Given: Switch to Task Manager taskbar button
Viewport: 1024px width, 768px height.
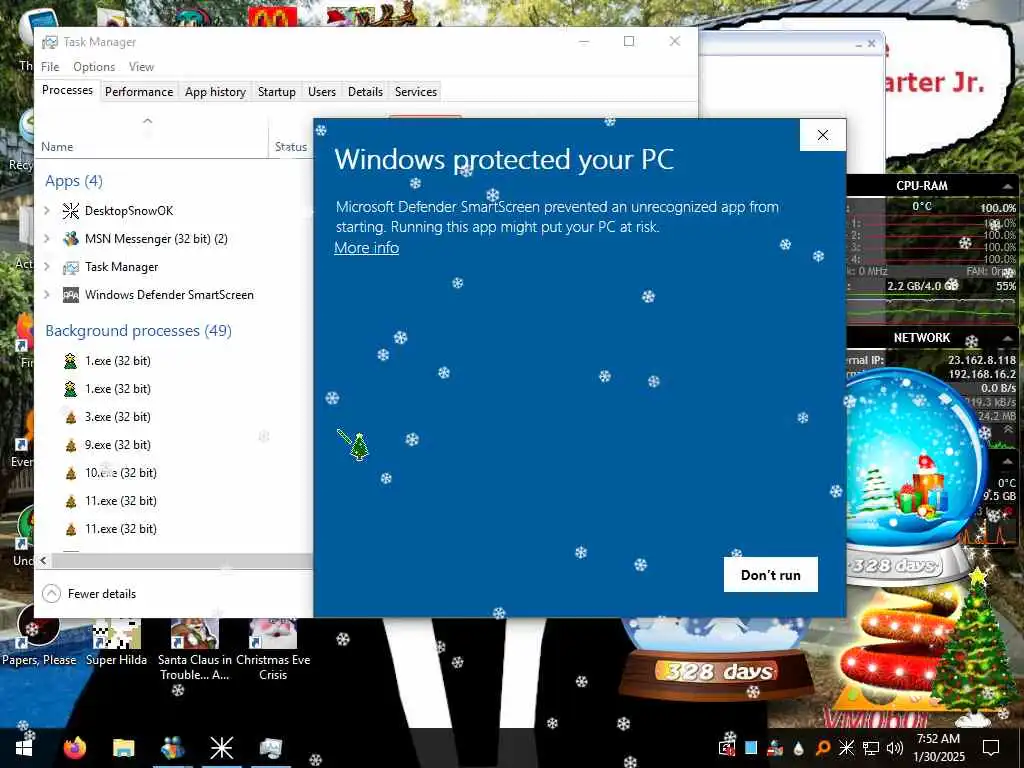Looking at the screenshot, I should (x=270, y=748).
